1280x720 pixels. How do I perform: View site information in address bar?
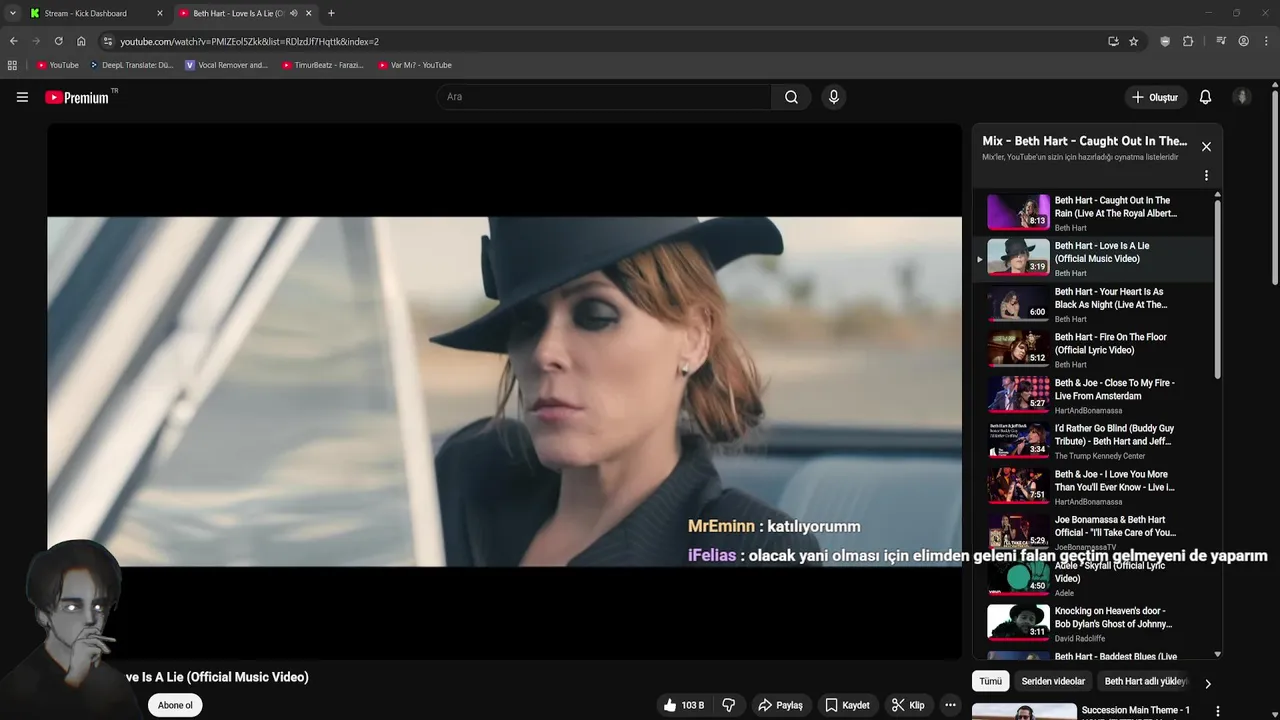click(x=108, y=41)
